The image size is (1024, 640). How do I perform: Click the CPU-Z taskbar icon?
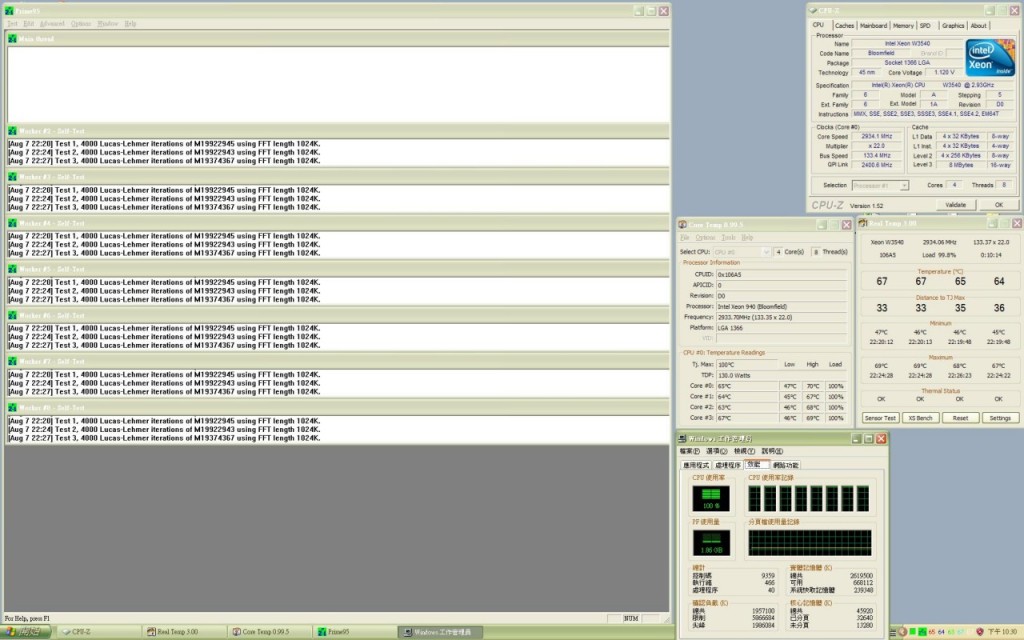(66, 632)
